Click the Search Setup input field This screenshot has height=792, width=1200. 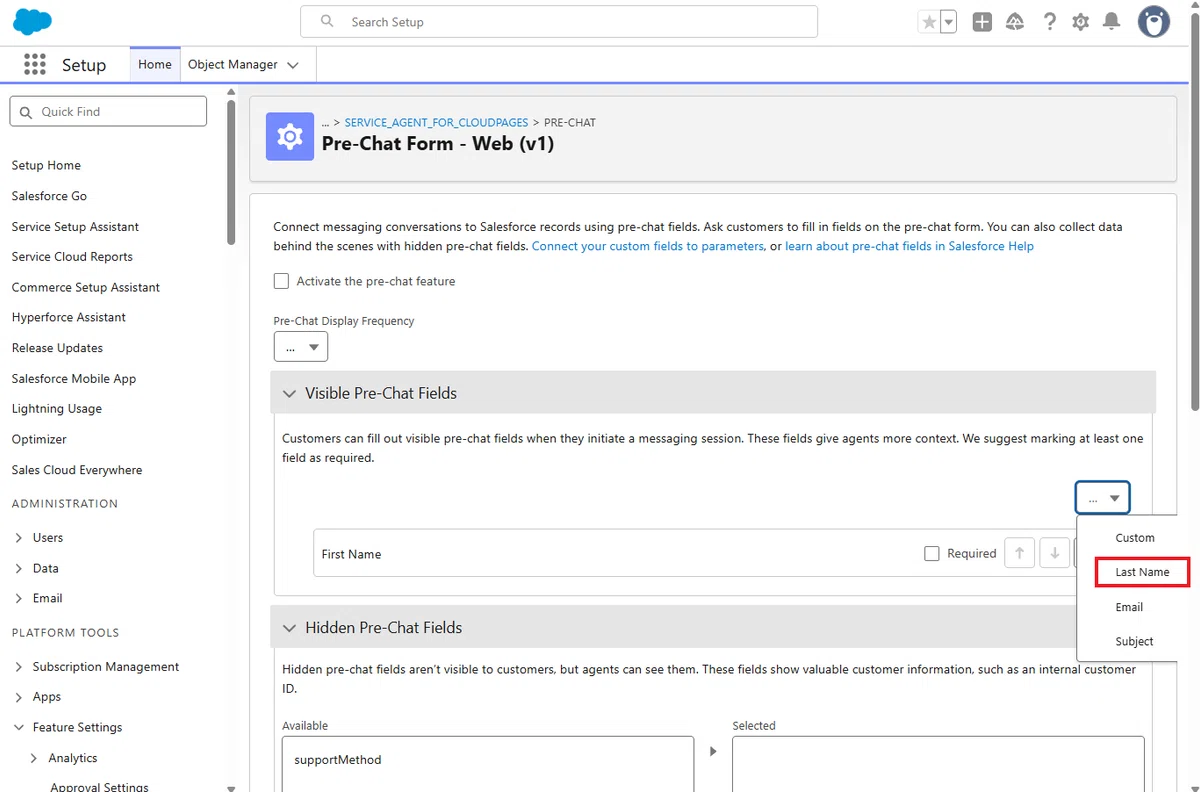tap(559, 22)
